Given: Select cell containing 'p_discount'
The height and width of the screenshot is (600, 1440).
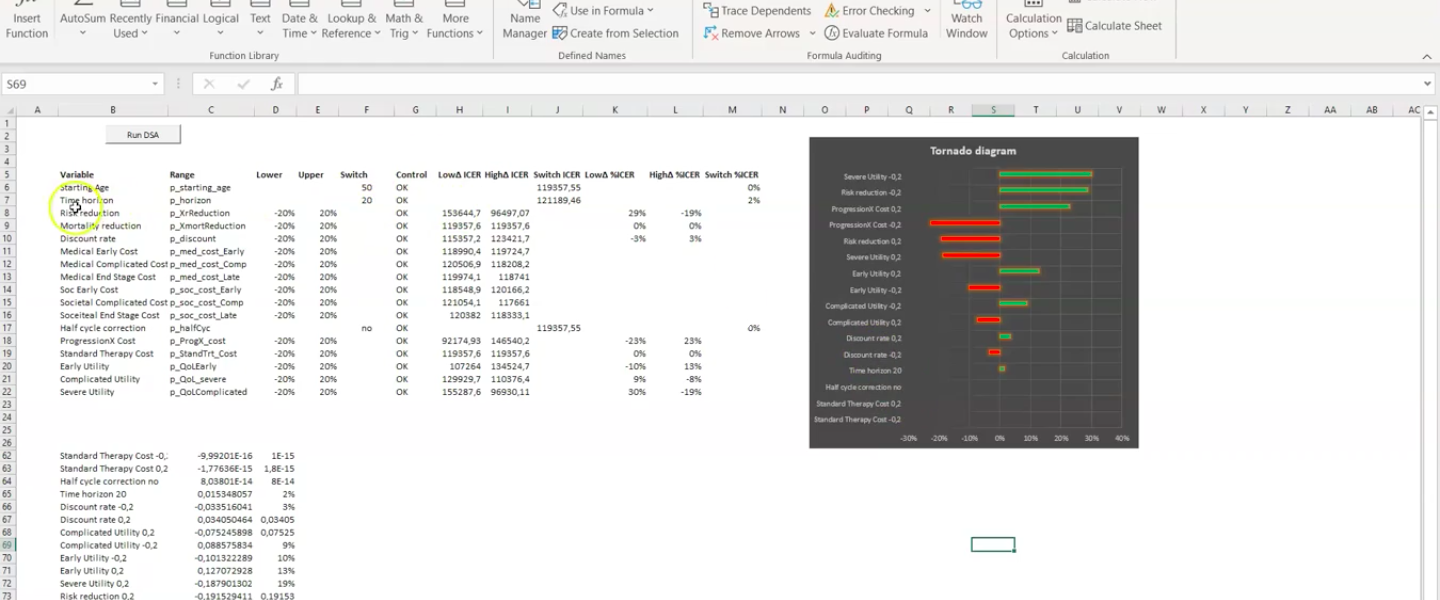Looking at the screenshot, I should click(x=210, y=239).
